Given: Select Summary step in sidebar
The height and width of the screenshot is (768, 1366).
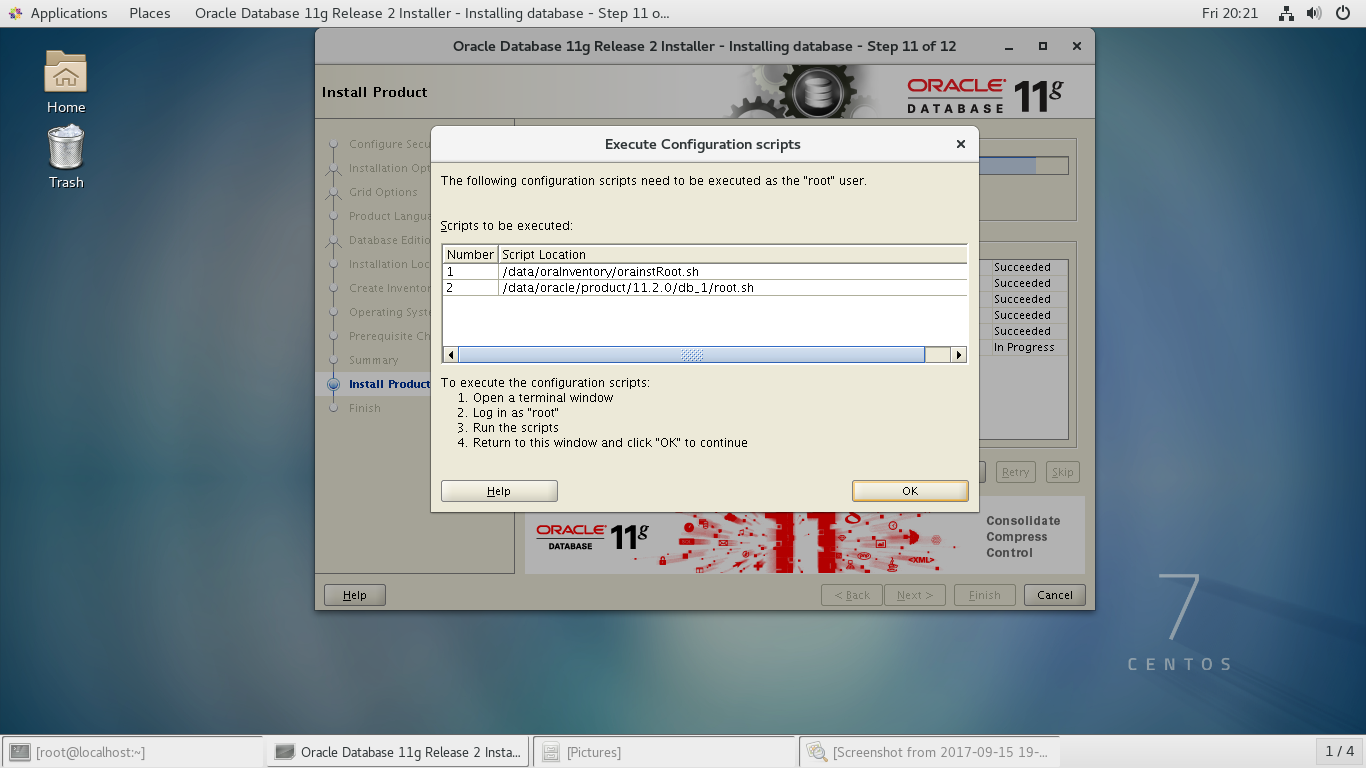Looking at the screenshot, I should coord(373,360).
